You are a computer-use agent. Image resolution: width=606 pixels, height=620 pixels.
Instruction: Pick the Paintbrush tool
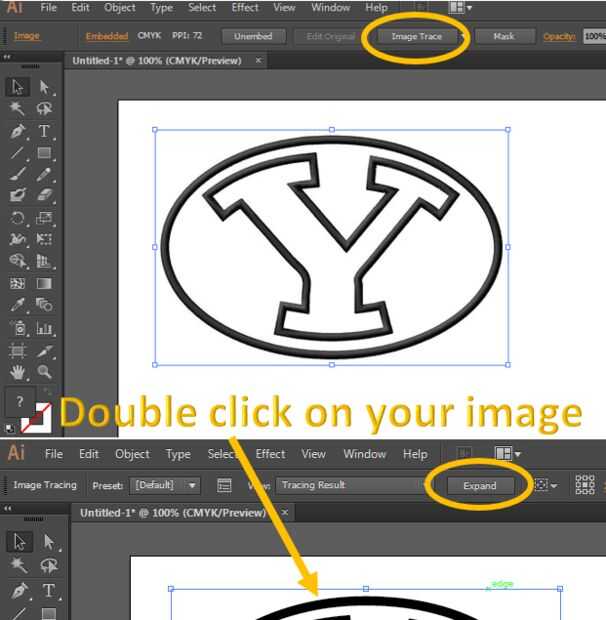coord(17,174)
